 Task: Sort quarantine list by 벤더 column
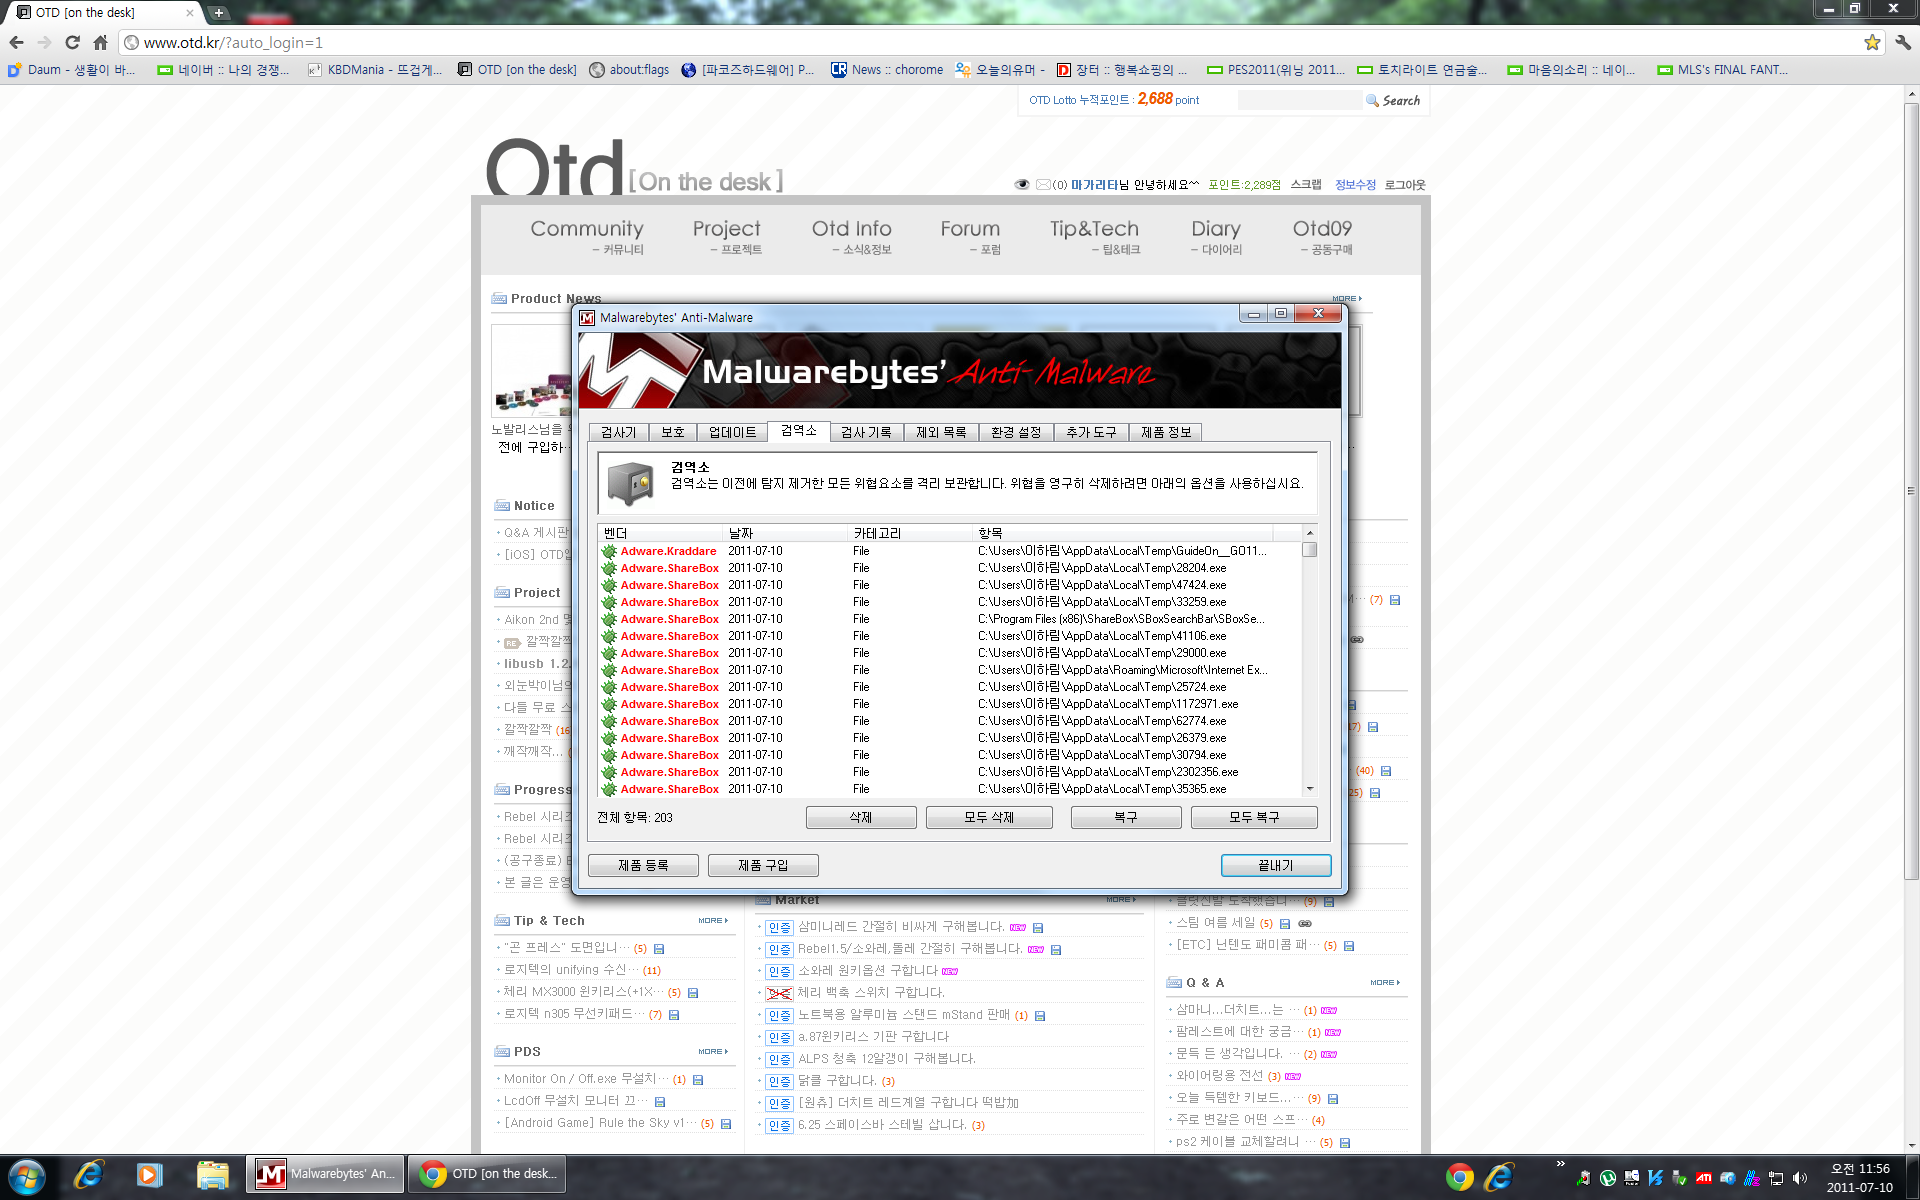click(x=660, y=533)
